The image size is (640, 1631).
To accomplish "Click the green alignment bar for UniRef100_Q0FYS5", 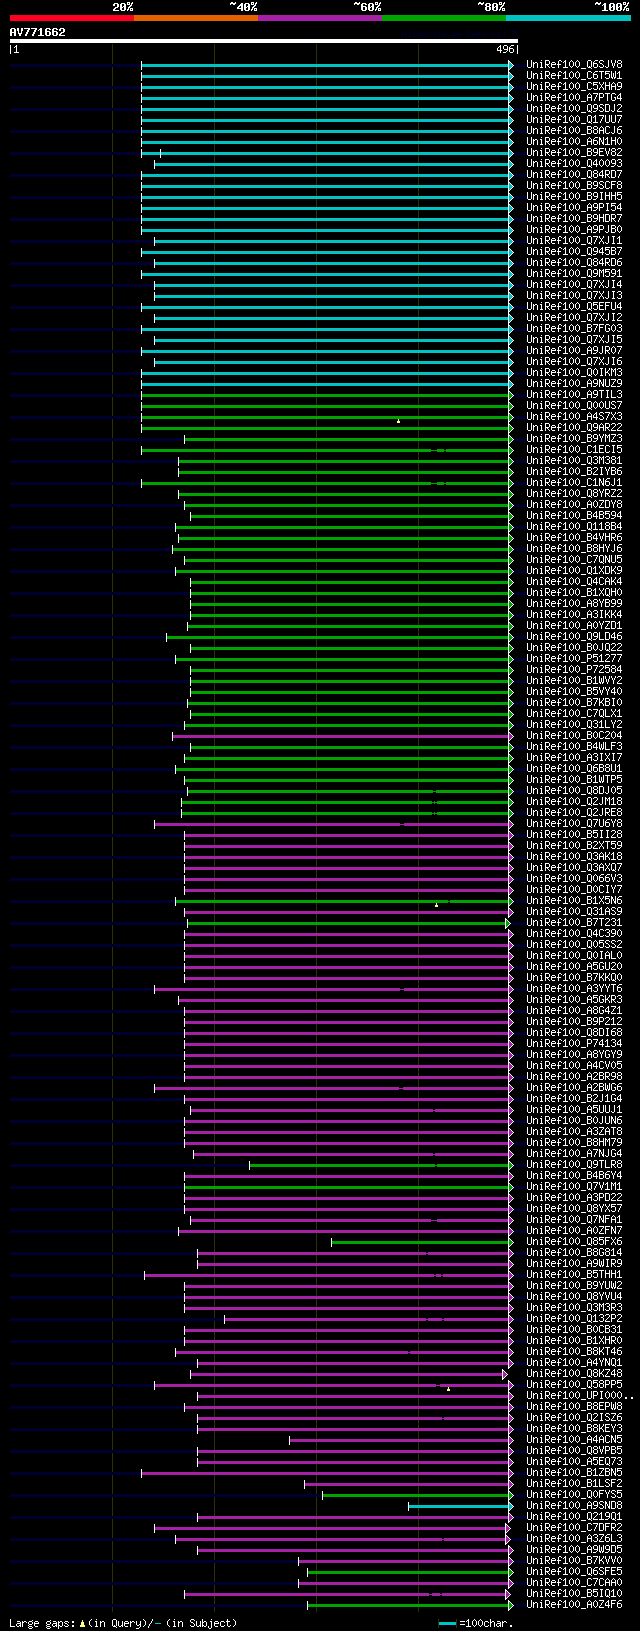I will pyautogui.click(x=417, y=1494).
